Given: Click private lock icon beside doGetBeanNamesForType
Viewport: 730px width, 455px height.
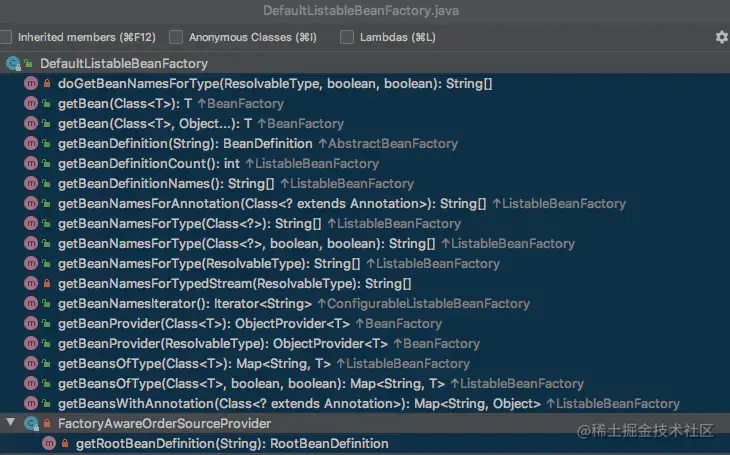Looking at the screenshot, I should [x=47, y=83].
